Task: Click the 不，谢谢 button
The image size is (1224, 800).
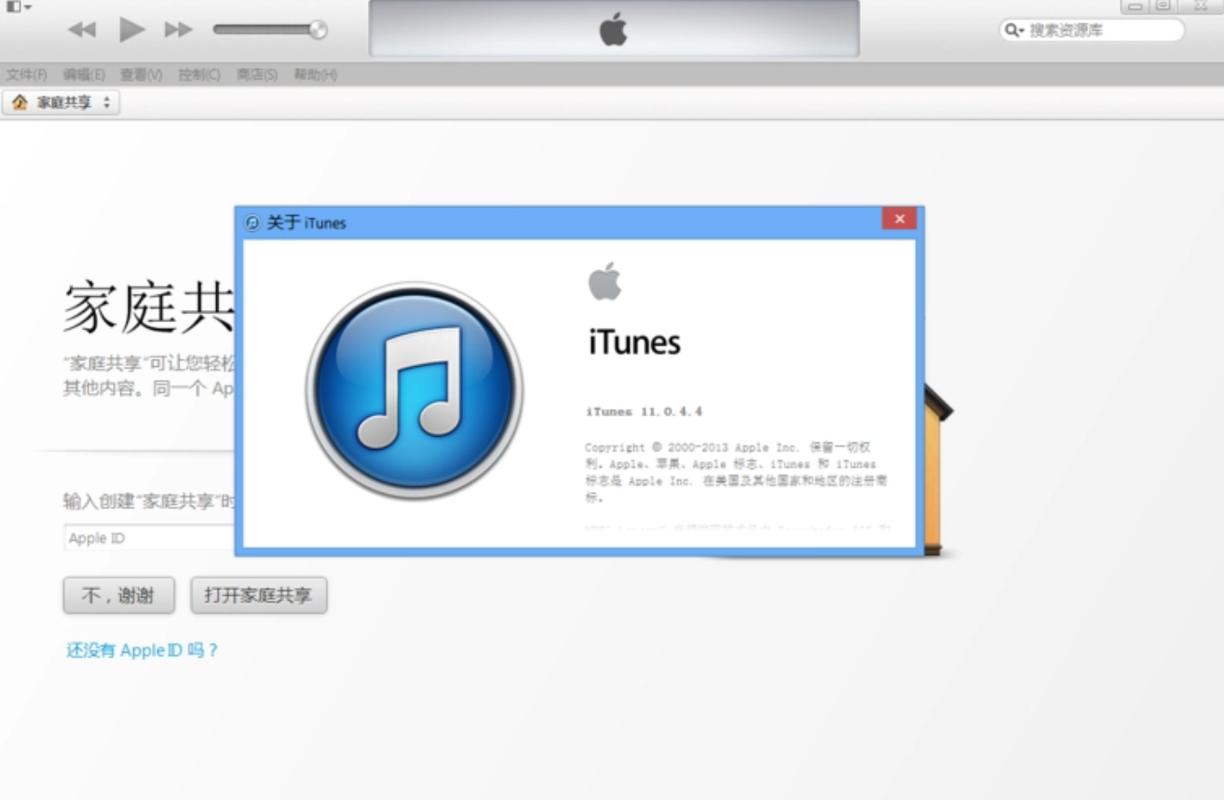Action: click(x=119, y=595)
